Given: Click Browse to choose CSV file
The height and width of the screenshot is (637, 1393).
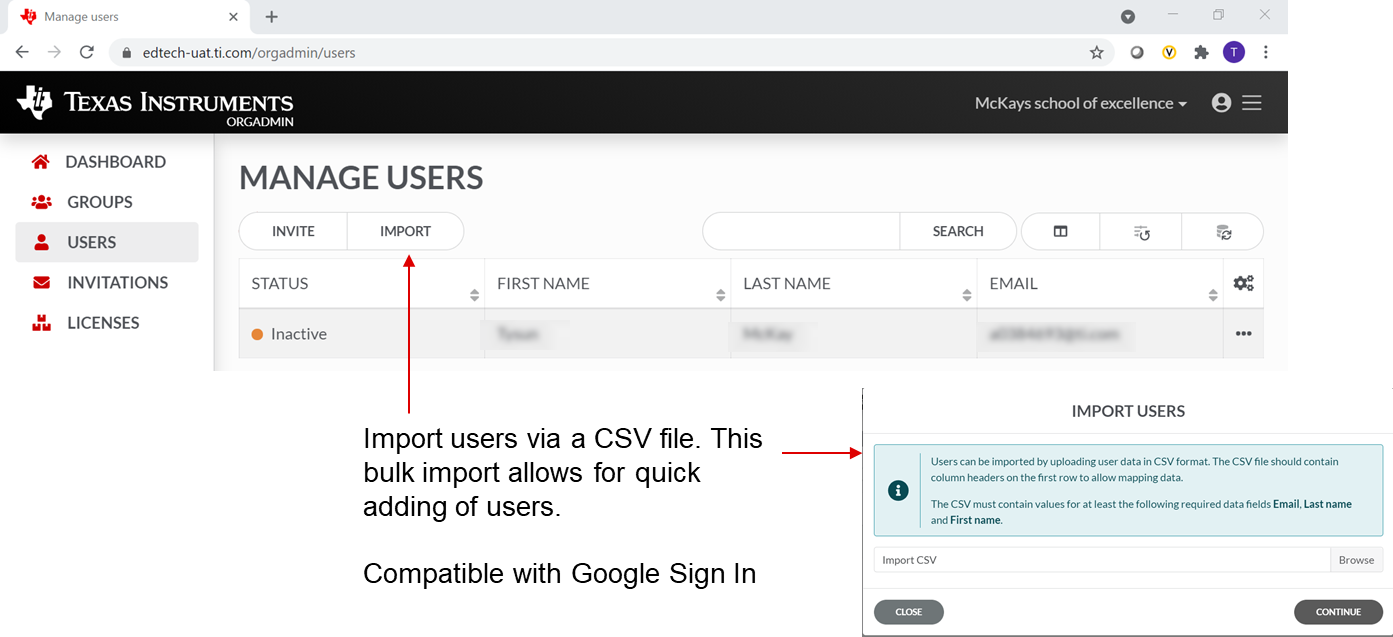Looking at the screenshot, I should (x=1356, y=560).
